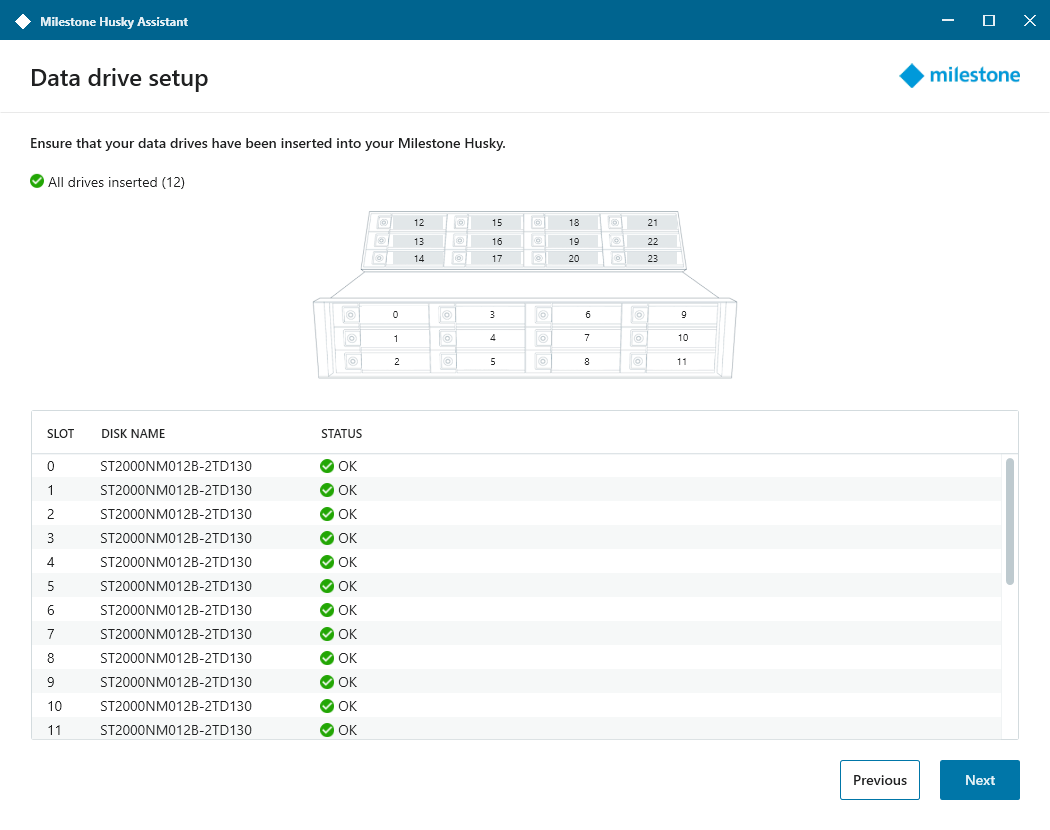Go back with the Previous button
Viewport: 1050px width, 830px height.
pyautogui.click(x=880, y=780)
